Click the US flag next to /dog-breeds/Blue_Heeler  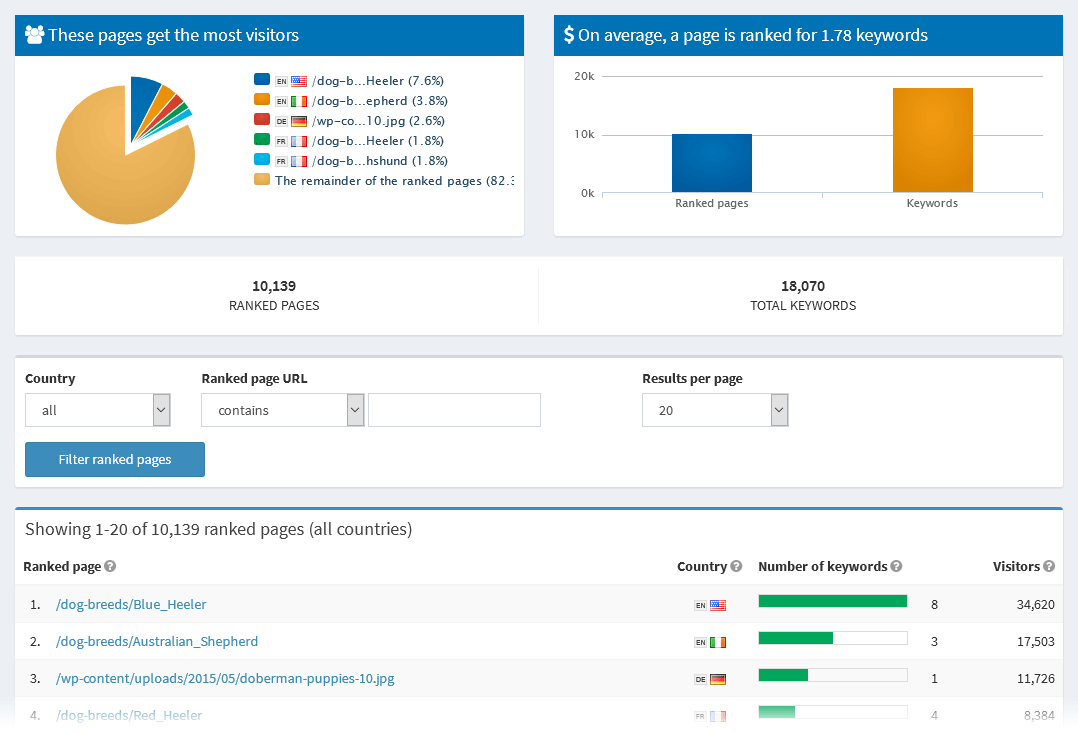pos(719,603)
